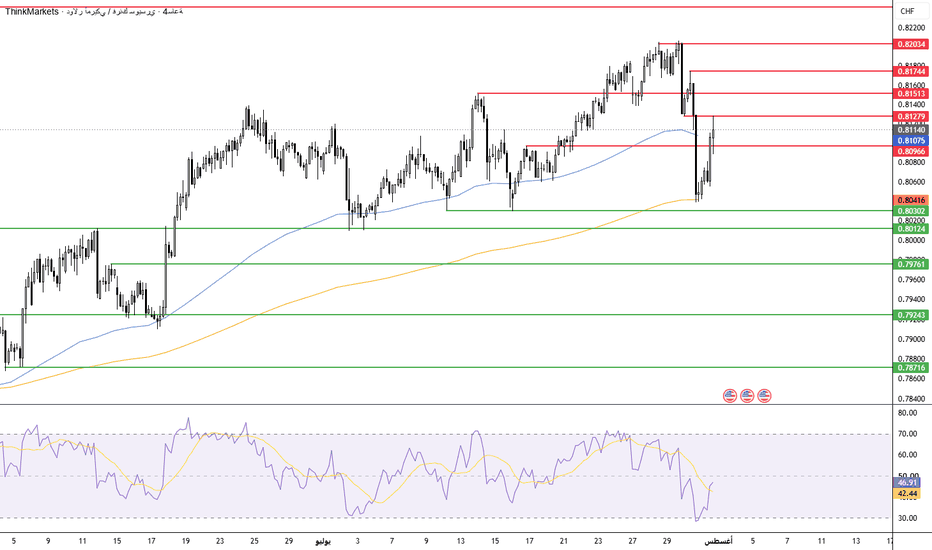Click the 3 date label on time axis
Image resolution: width=932 pixels, height=550 pixels.
[x=357, y=541]
